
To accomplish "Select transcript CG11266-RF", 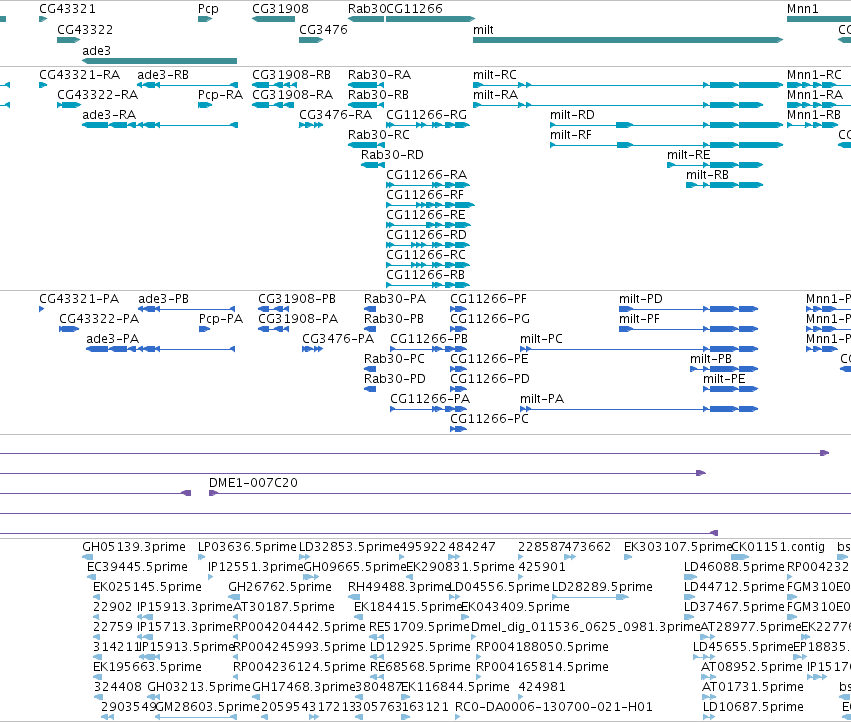I will pyautogui.click(x=430, y=206).
